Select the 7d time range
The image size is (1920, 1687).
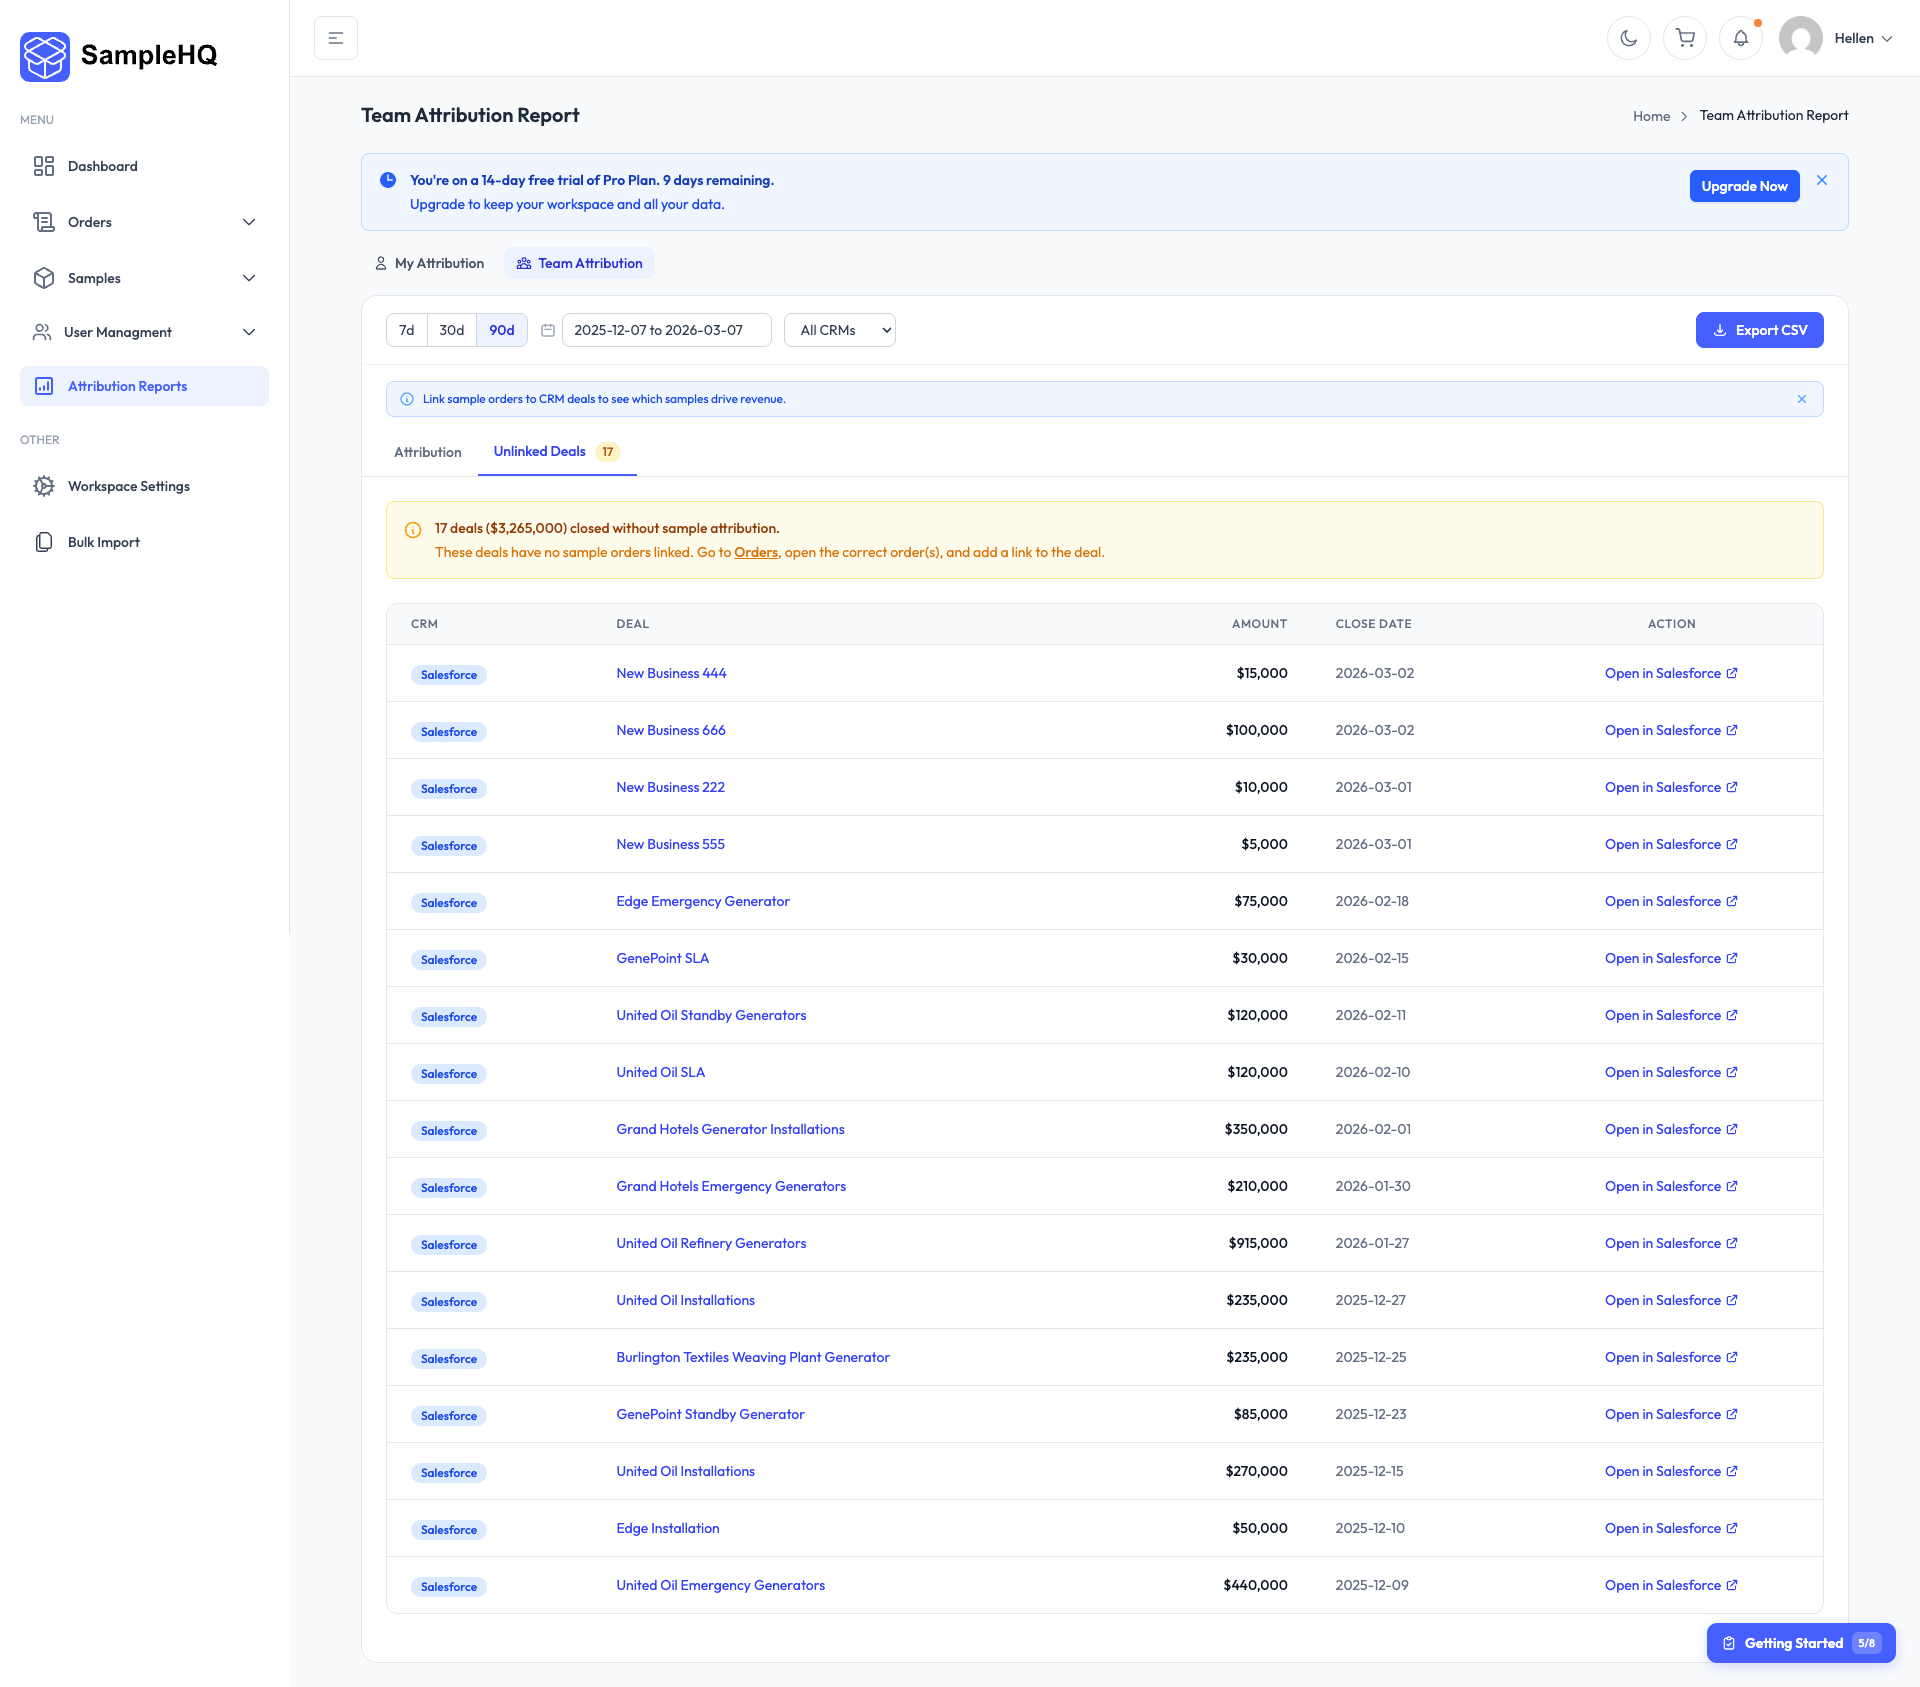click(406, 330)
